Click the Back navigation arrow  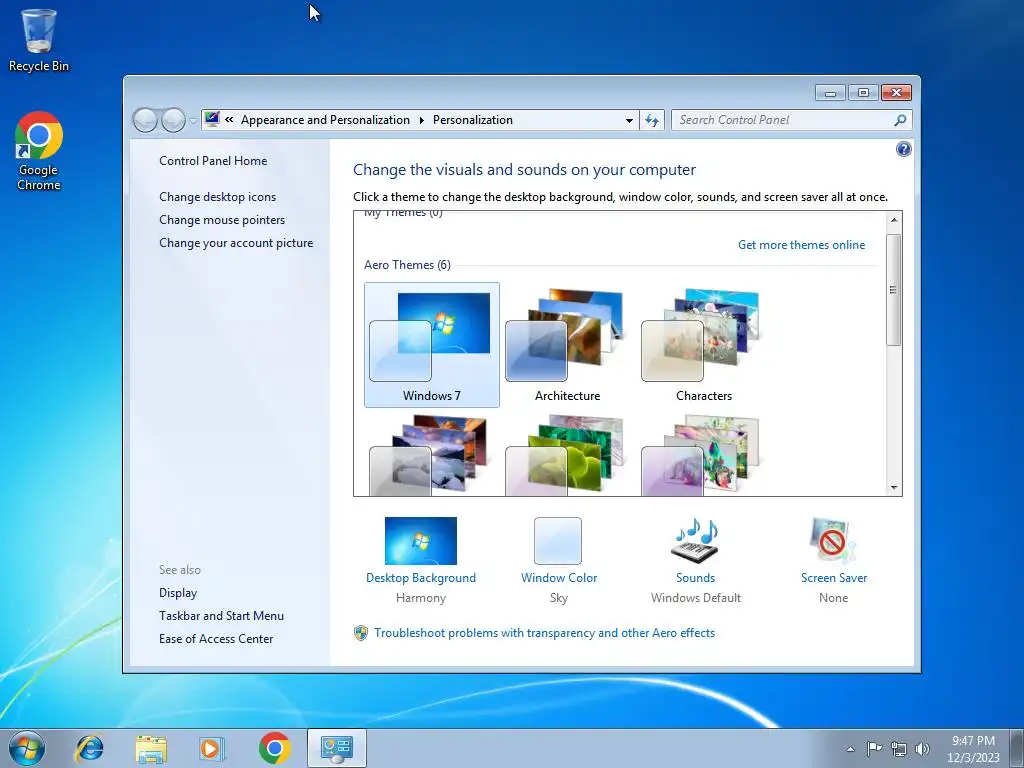[145, 120]
